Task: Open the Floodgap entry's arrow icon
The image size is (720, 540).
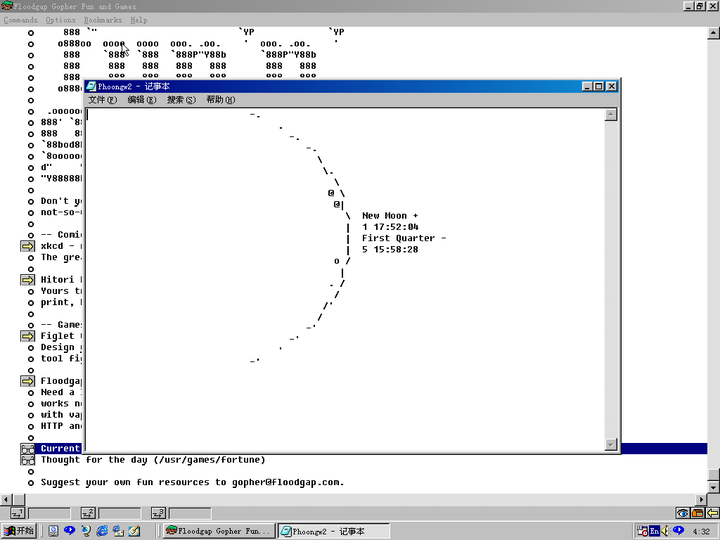Action: 28,381
